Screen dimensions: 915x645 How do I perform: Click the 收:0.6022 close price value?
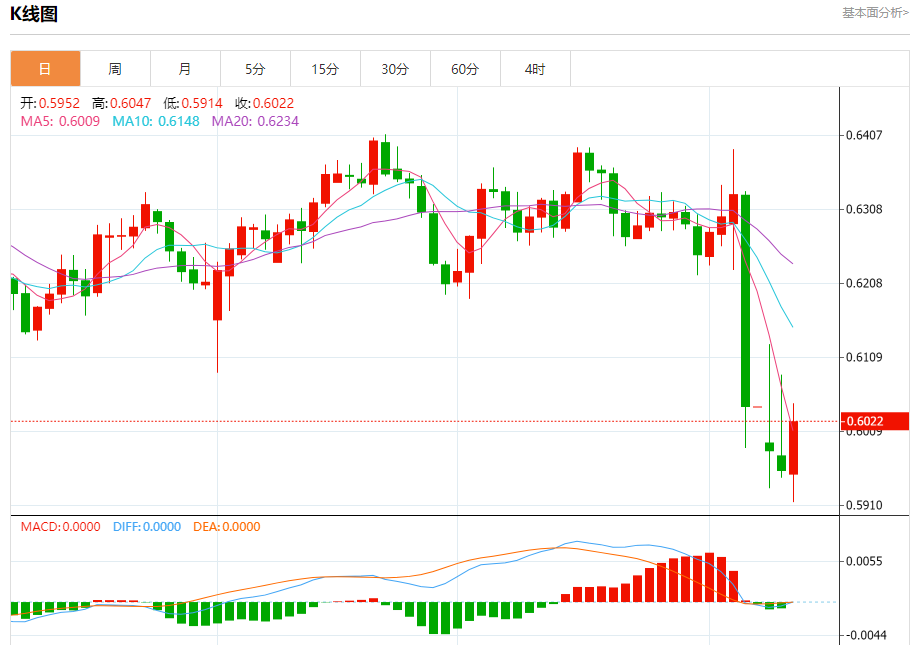264,103
